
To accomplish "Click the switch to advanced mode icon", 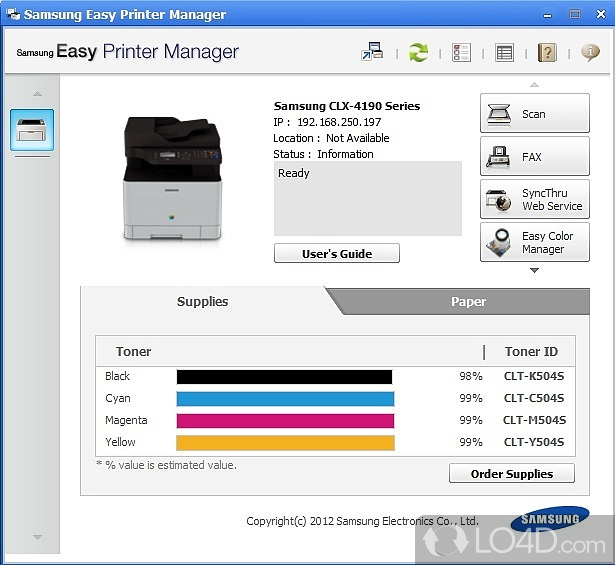I will click(372, 53).
